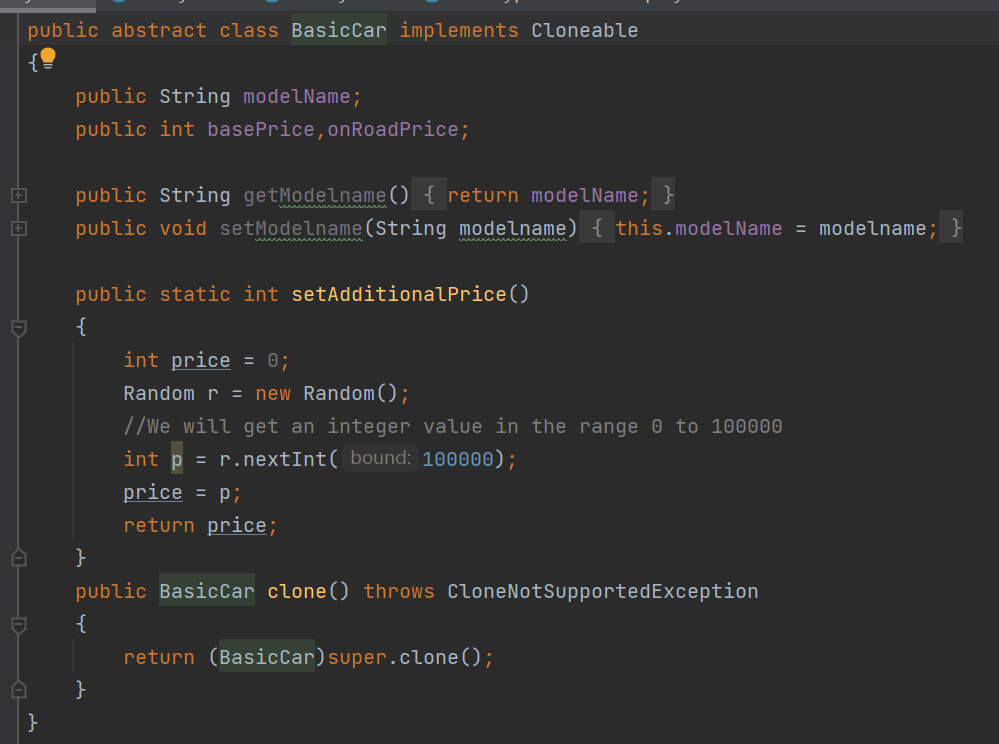This screenshot has width=999, height=744.
Task: Expand the folded getModelname method
Action: [x=18, y=195]
